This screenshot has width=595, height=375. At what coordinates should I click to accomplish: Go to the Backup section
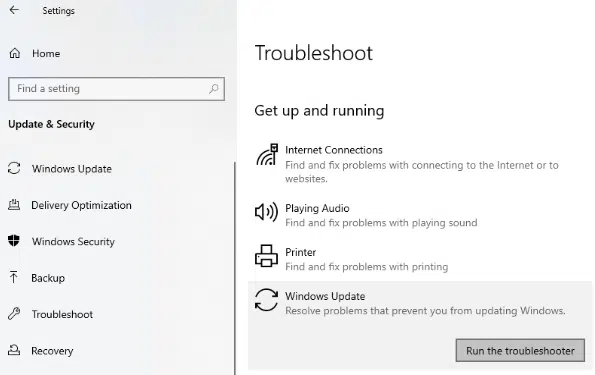click(48, 278)
